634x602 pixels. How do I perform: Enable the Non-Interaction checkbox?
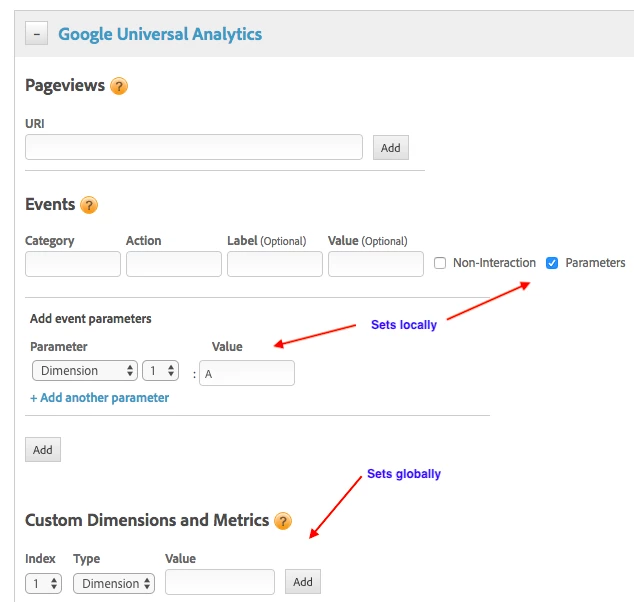point(440,263)
